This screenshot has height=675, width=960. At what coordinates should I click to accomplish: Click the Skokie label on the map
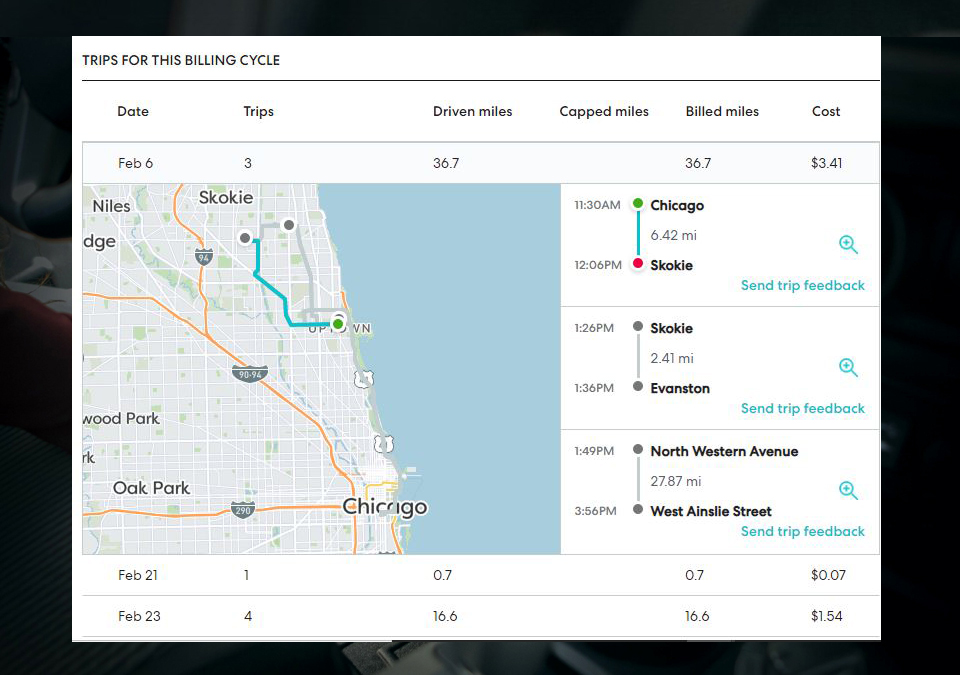coord(226,198)
